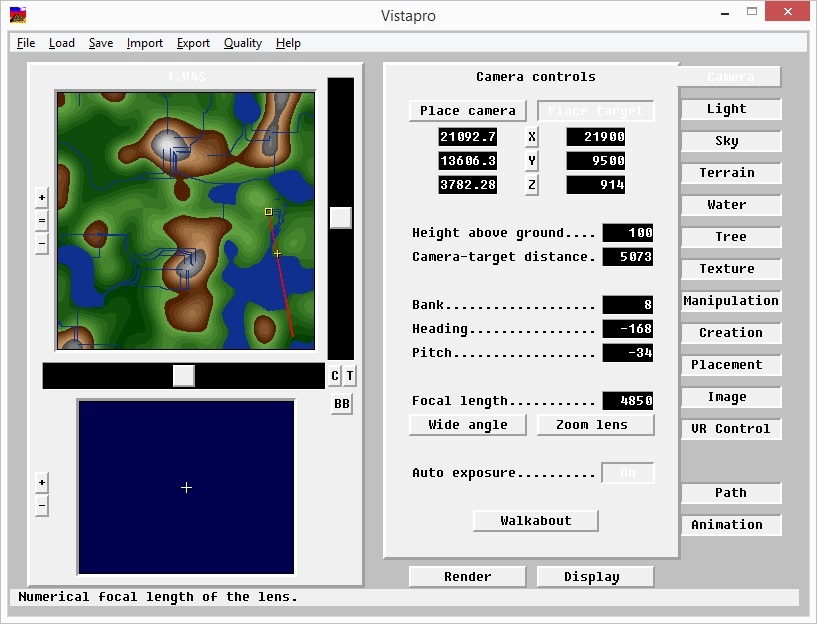Open the Export menu
The image size is (817, 624).
click(x=193, y=43)
